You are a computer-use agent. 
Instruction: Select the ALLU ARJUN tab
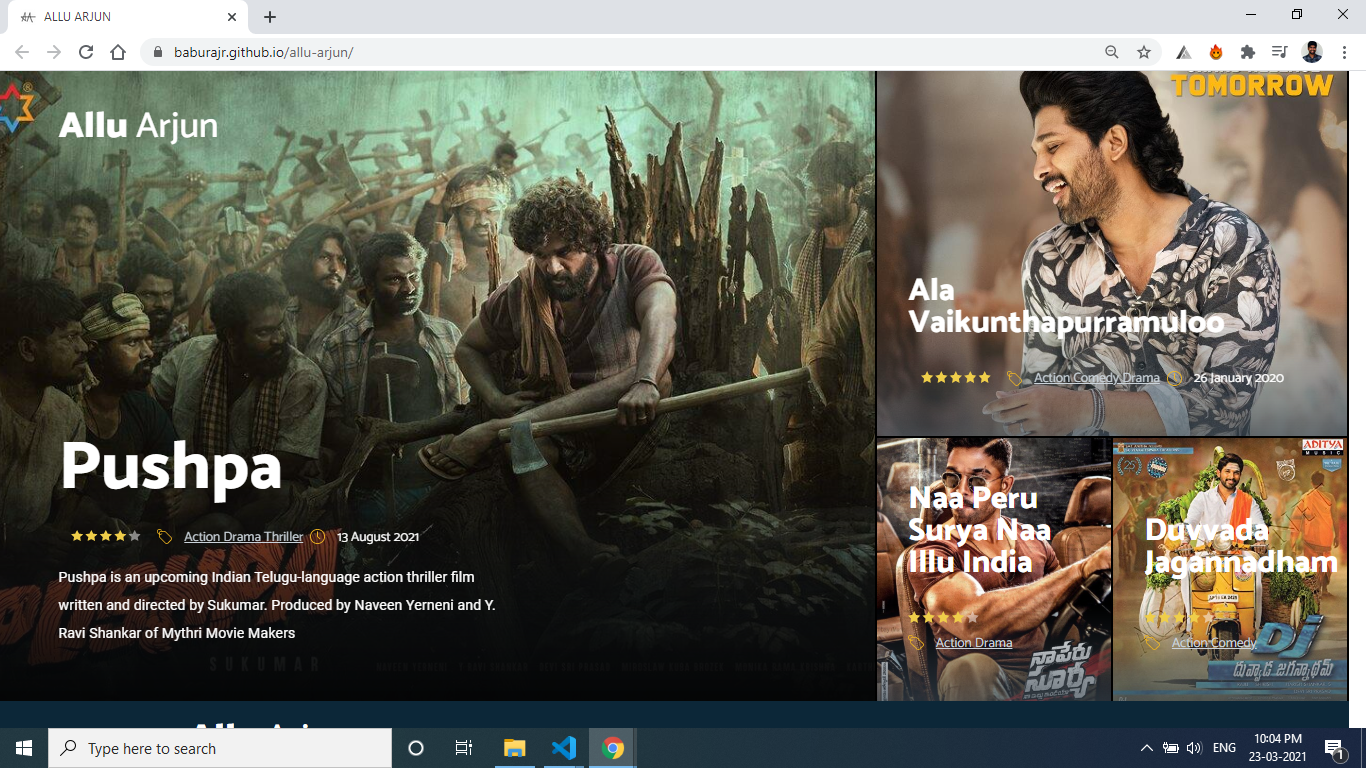pos(127,17)
